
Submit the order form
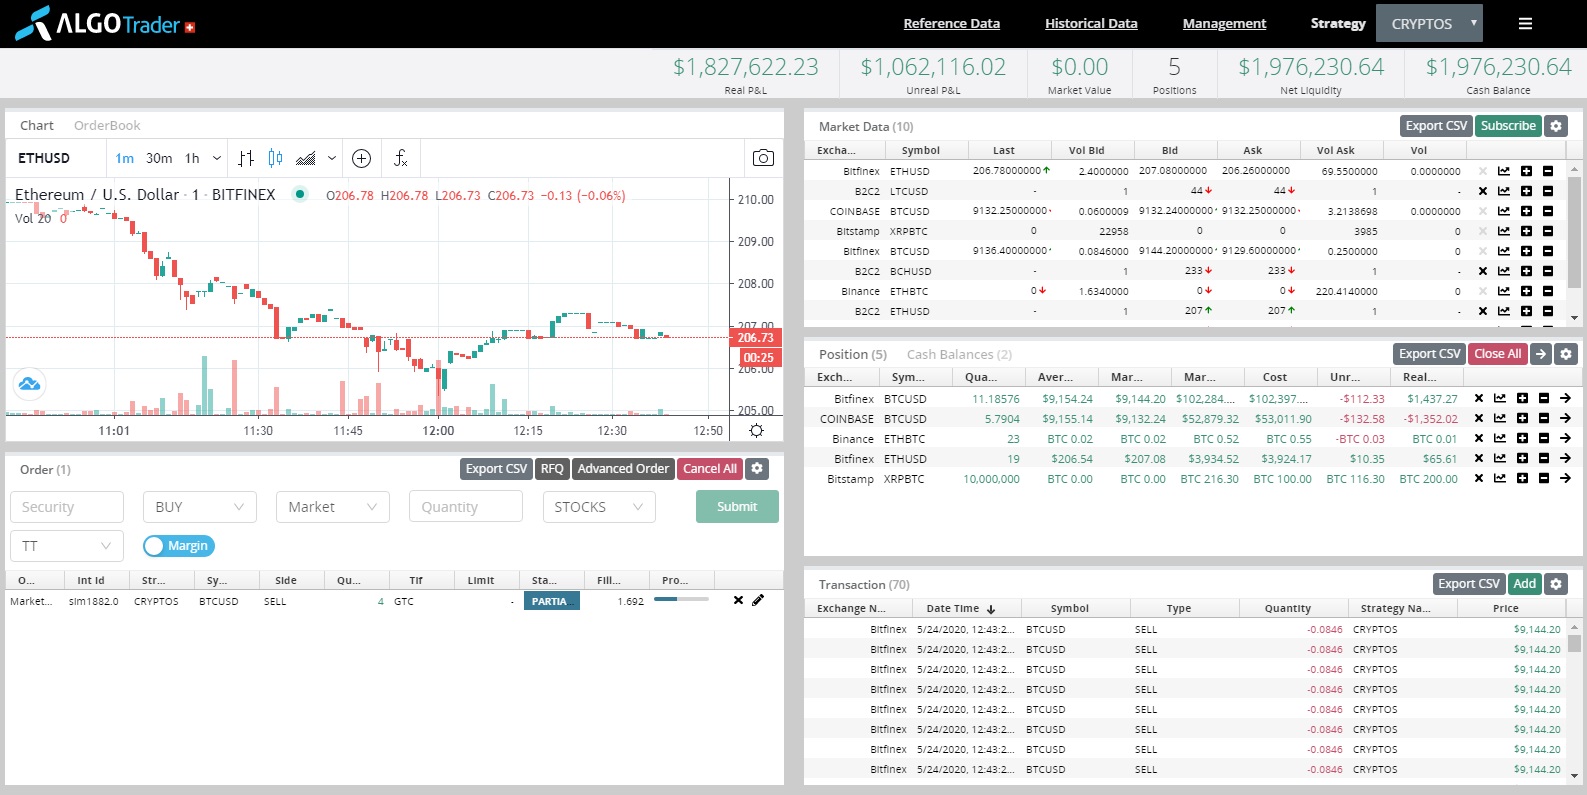737,507
